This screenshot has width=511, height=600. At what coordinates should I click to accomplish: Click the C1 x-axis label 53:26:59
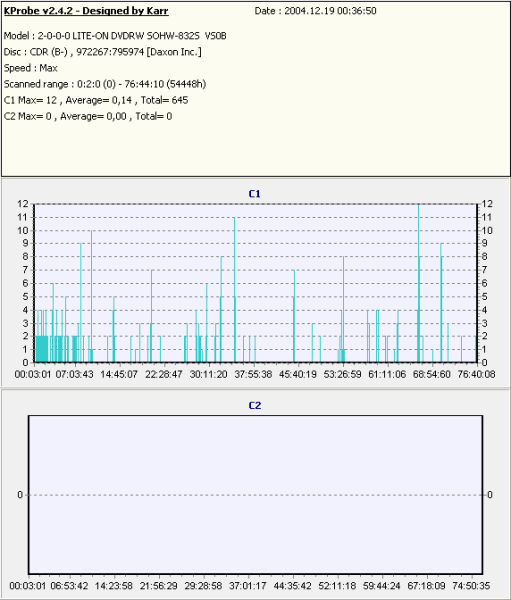(x=342, y=374)
